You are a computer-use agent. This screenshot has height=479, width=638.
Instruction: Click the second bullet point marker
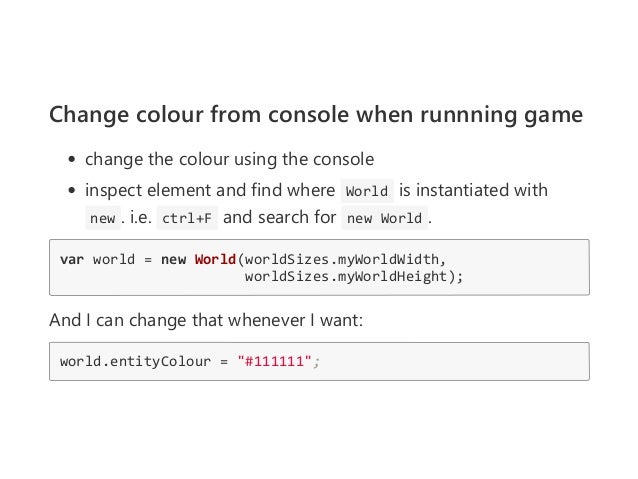tap(72, 190)
